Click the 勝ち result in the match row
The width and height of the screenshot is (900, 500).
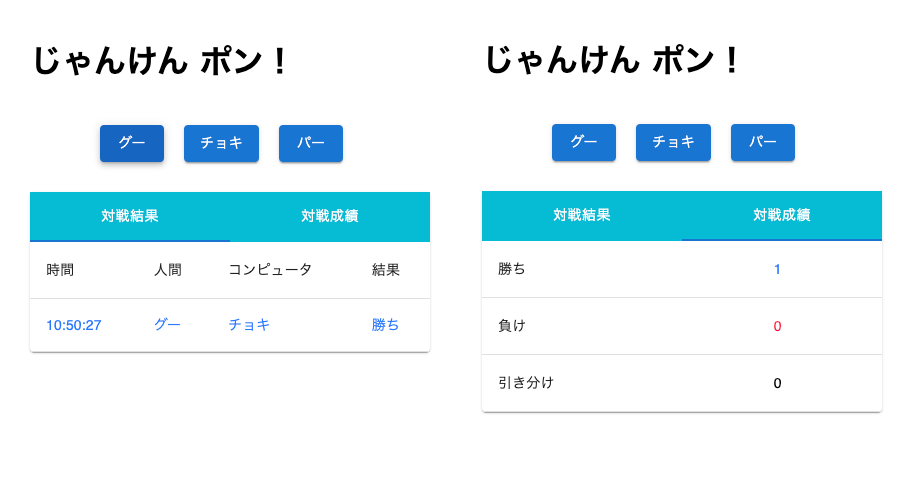click(385, 325)
